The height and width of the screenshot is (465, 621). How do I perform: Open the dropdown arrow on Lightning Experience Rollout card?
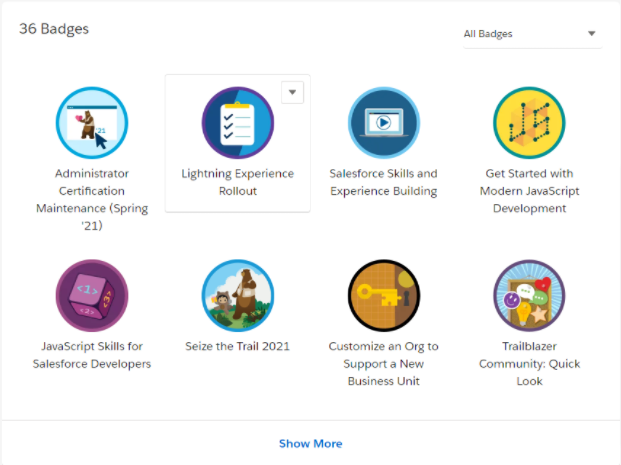pos(292,92)
